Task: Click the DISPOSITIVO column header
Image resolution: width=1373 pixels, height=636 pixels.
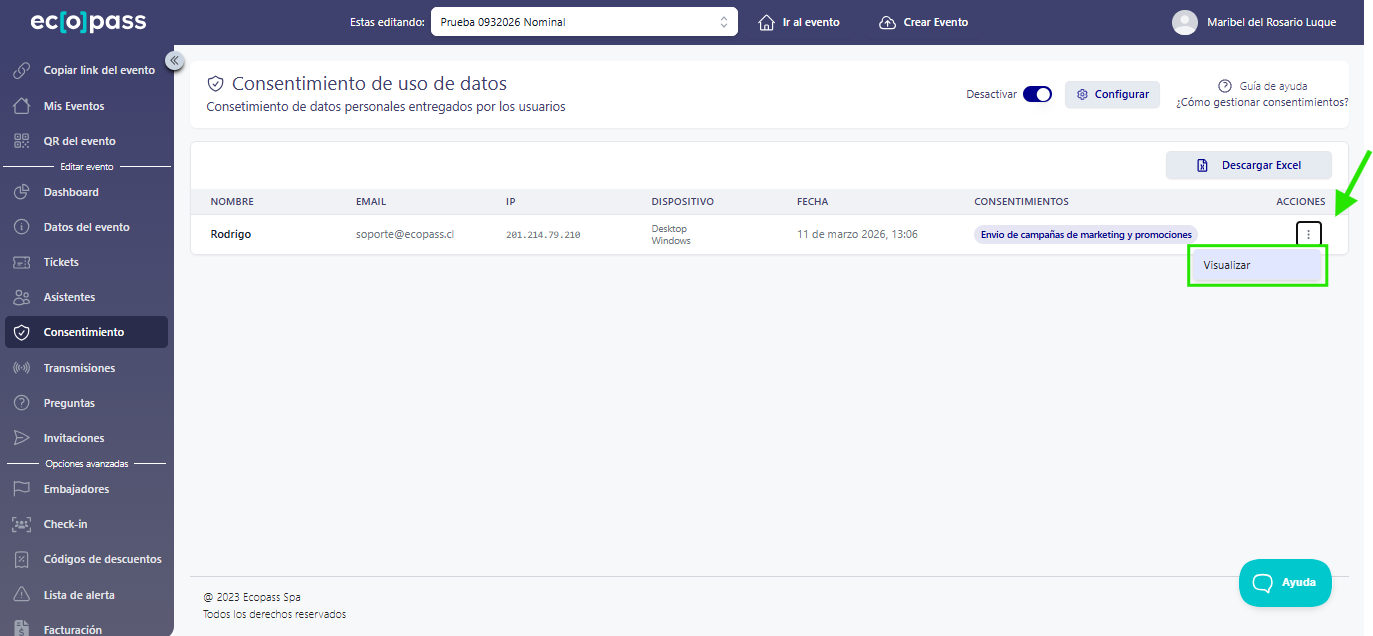Action: pyautogui.click(x=683, y=201)
